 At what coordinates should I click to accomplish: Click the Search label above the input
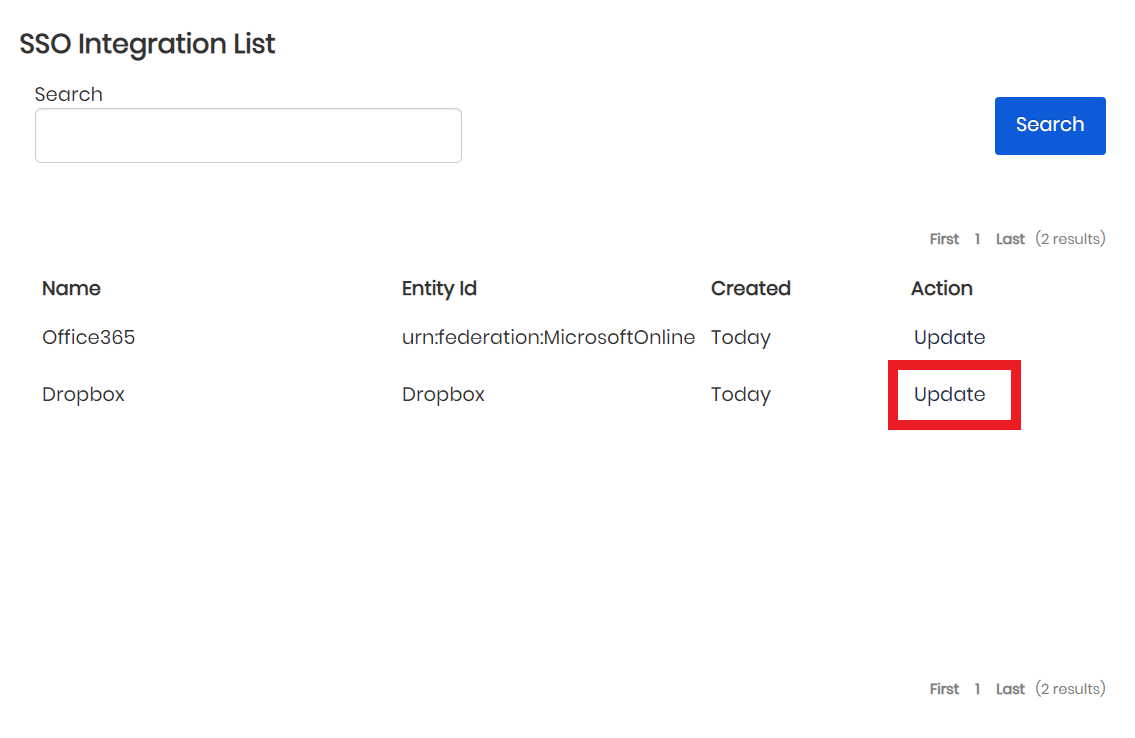[x=68, y=94]
